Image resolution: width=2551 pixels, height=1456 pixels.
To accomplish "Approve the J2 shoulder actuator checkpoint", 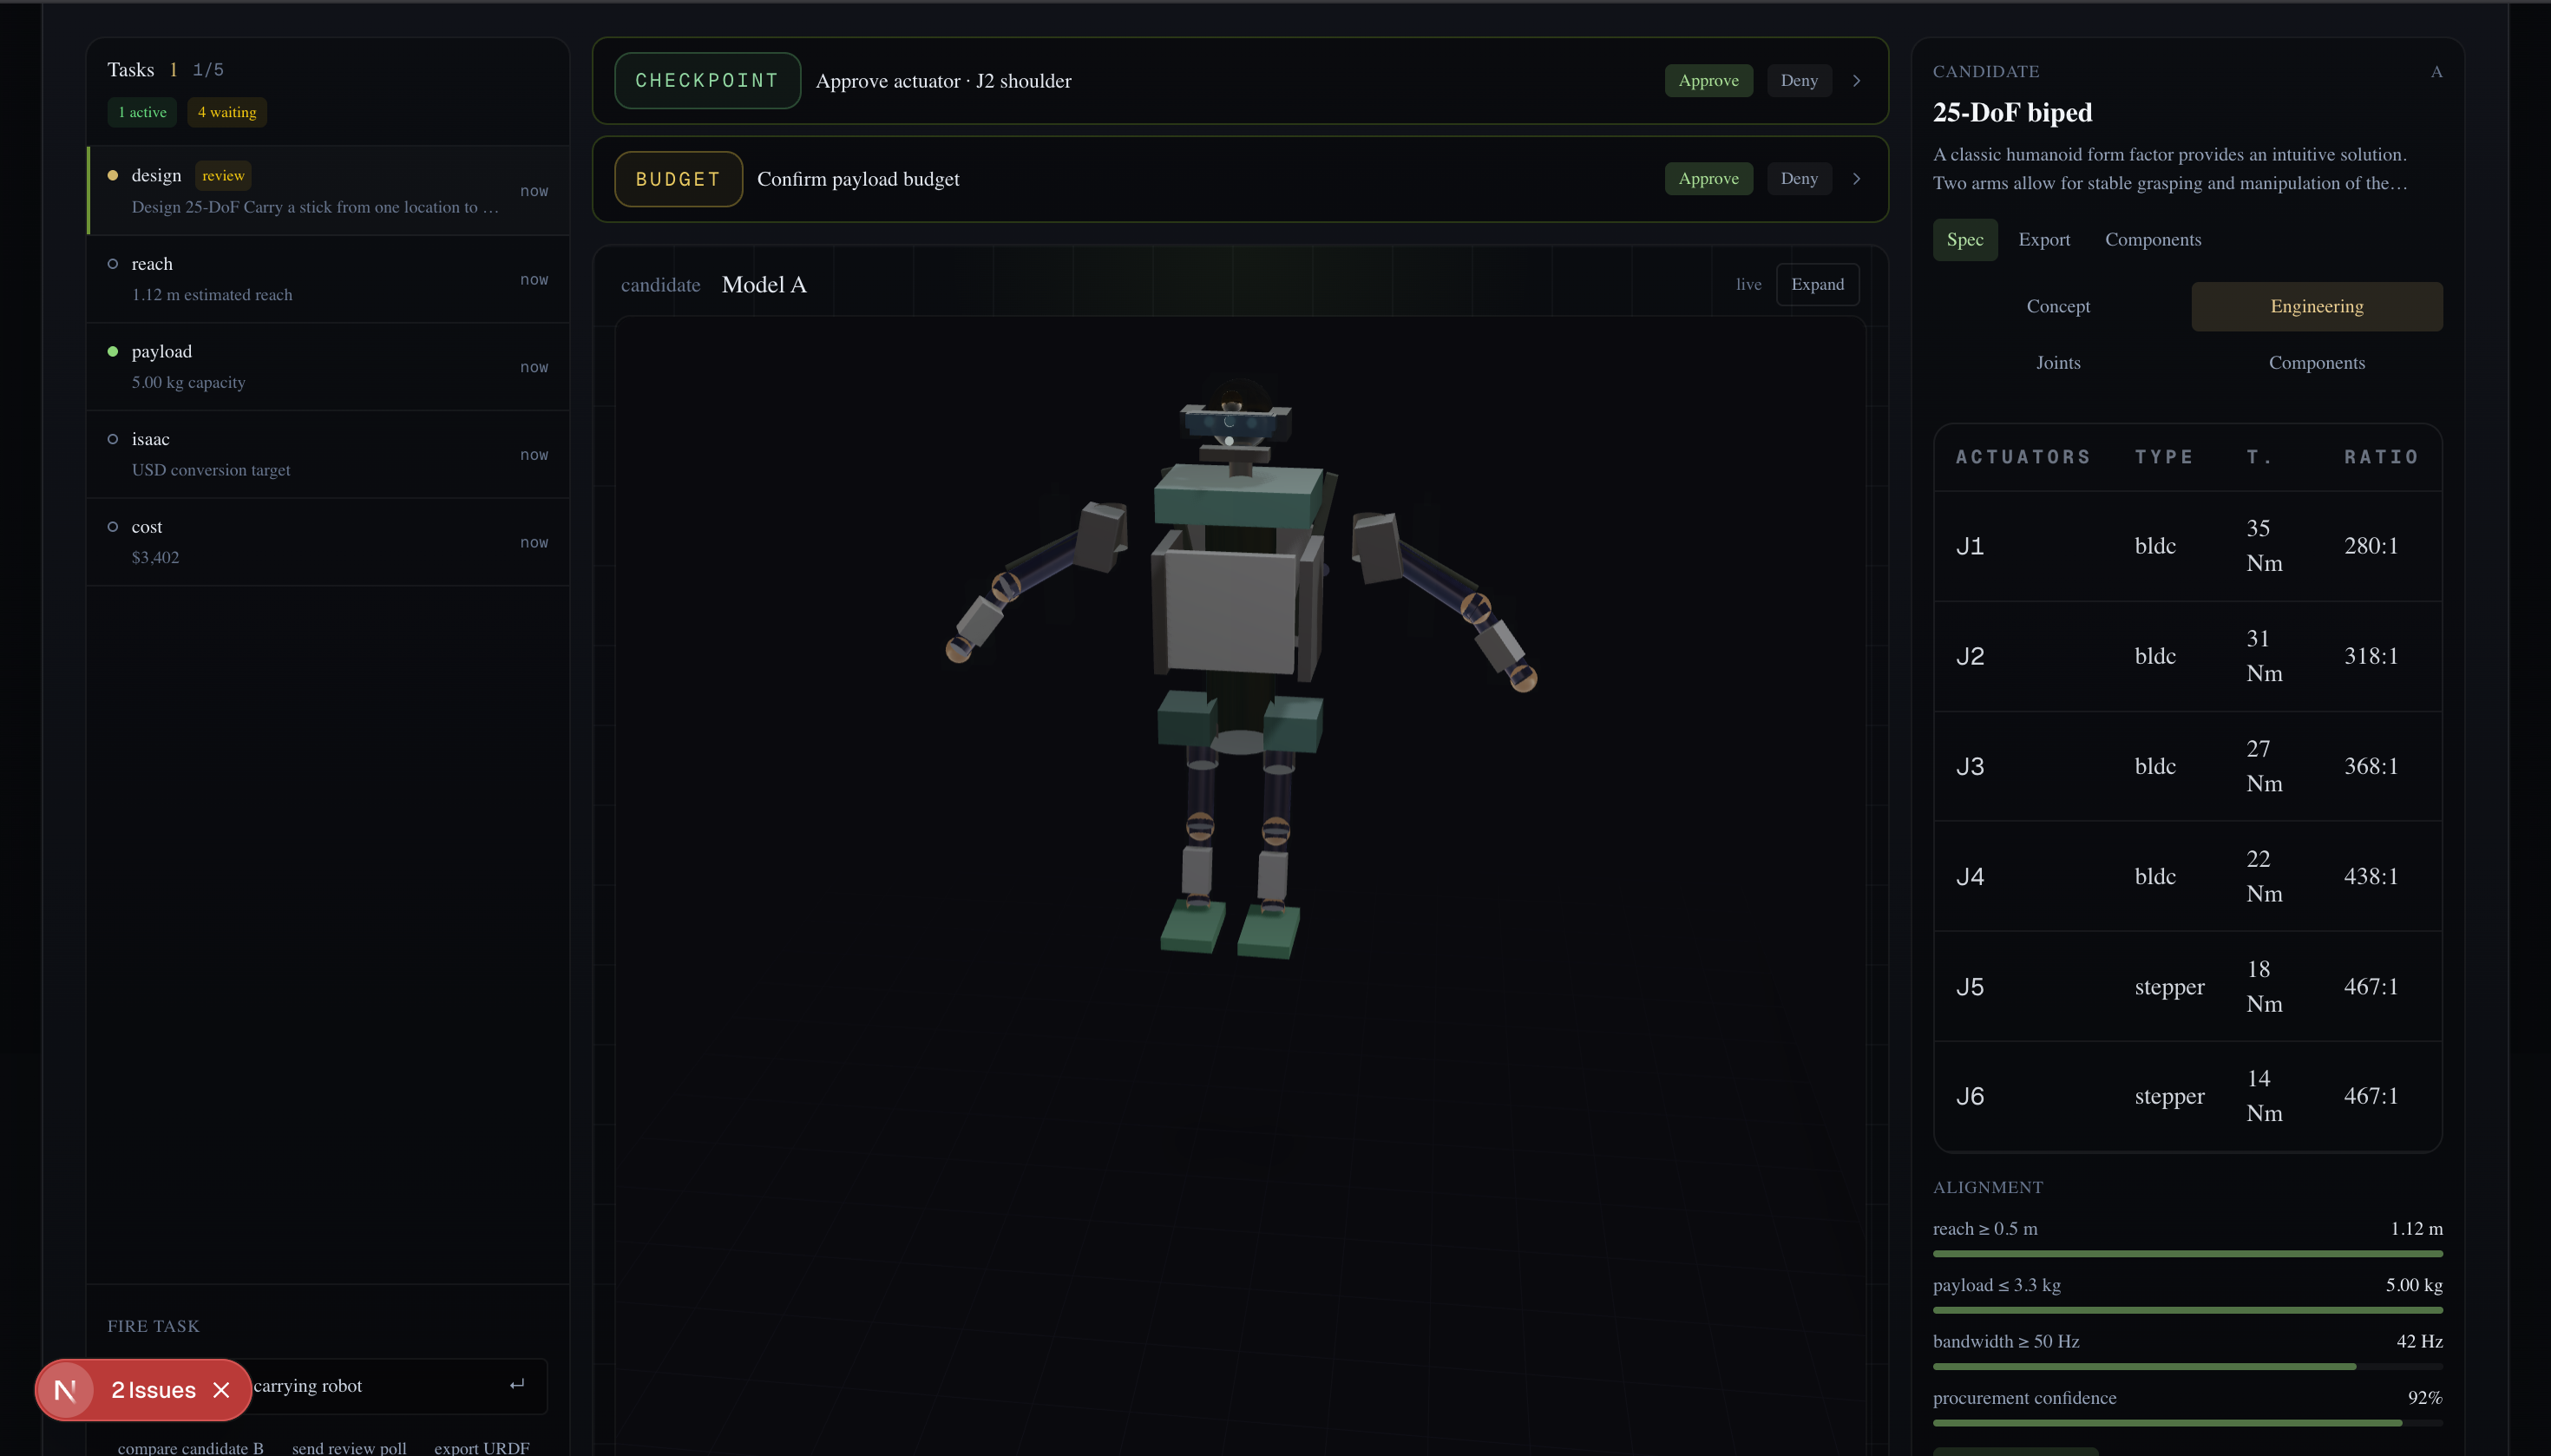I will [x=1707, y=81].
